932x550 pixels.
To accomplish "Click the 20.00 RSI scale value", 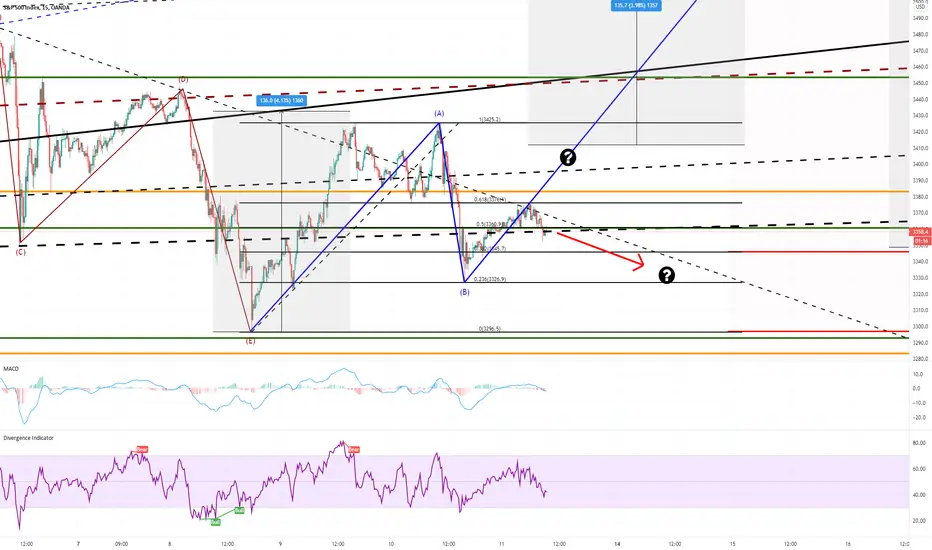I will [919, 521].
